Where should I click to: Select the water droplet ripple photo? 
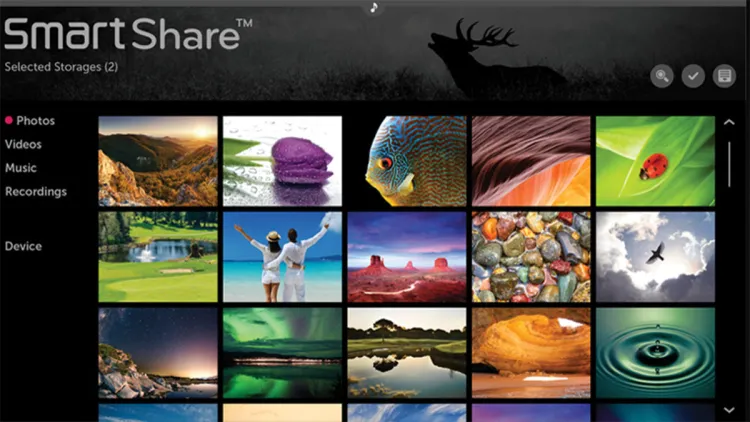655,352
